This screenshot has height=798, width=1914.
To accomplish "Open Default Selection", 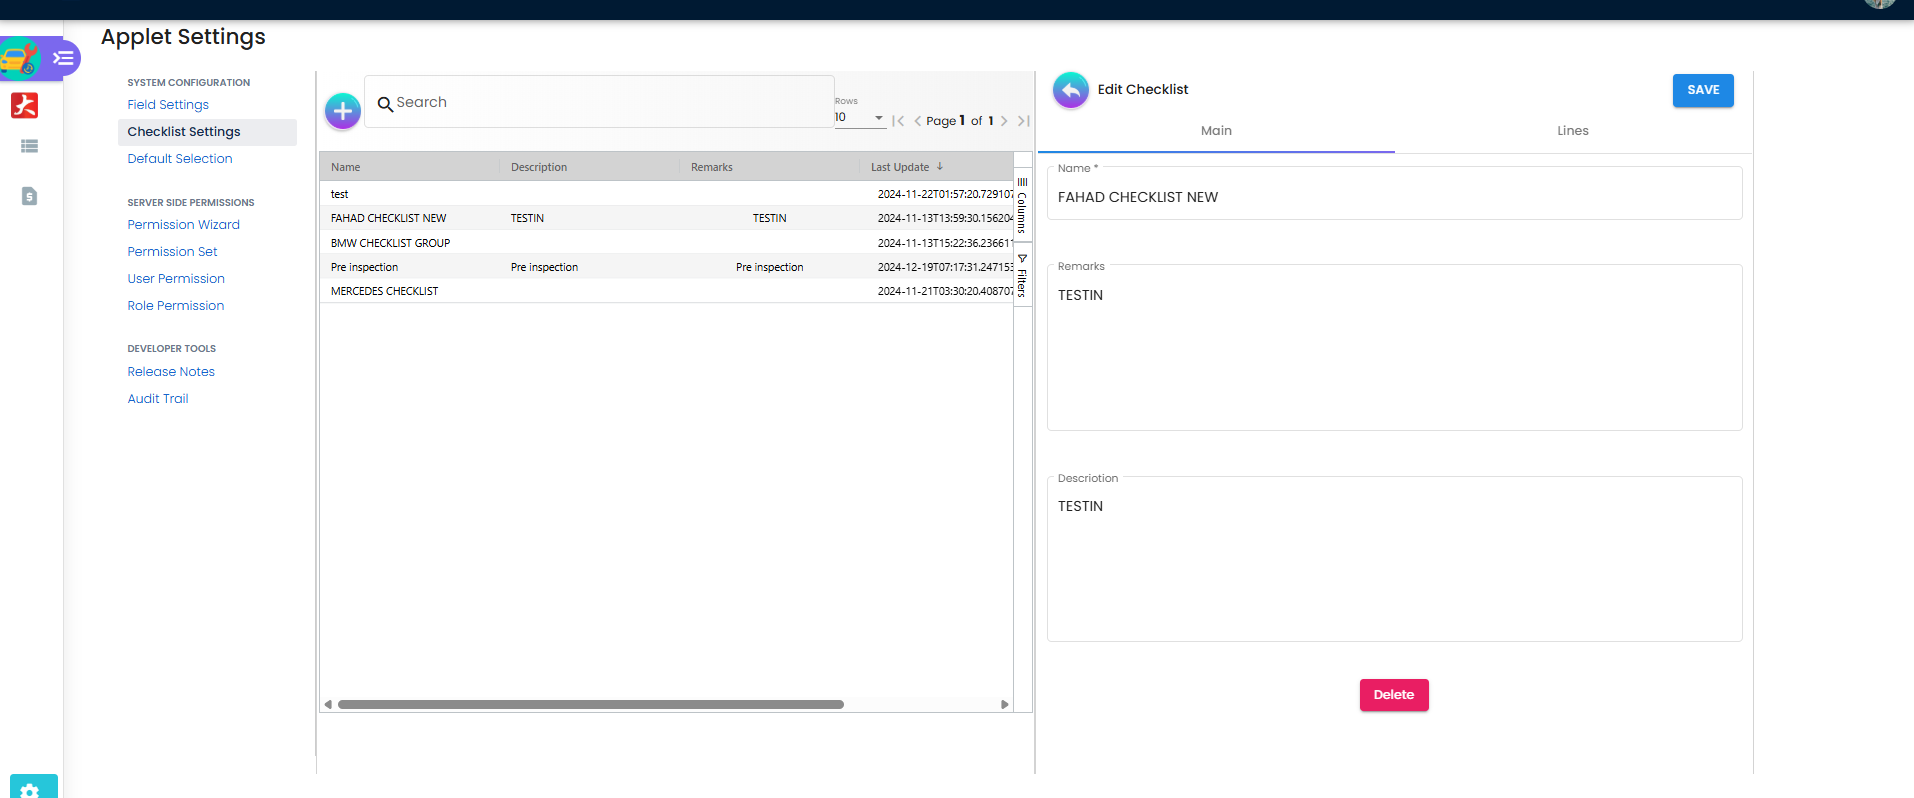I will point(180,159).
